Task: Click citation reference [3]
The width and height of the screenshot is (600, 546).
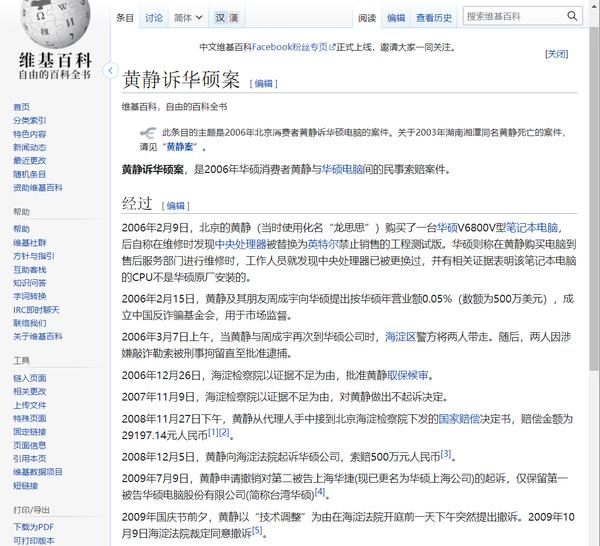Action: click(446, 454)
